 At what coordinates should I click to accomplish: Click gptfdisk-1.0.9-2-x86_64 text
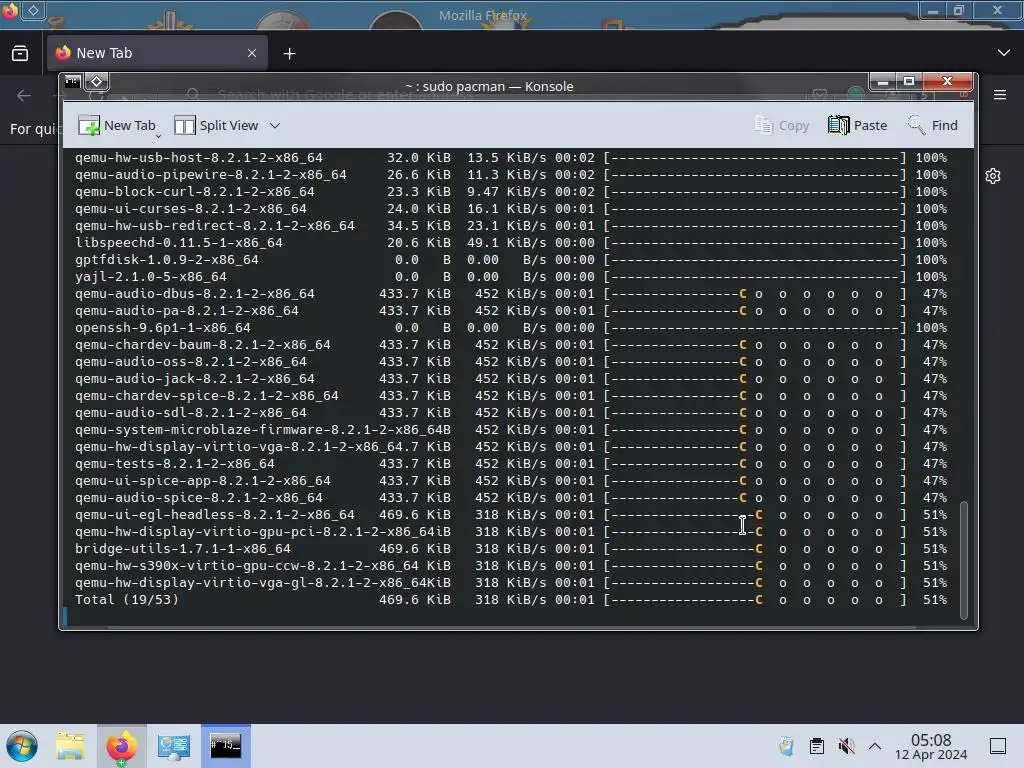tap(167, 260)
